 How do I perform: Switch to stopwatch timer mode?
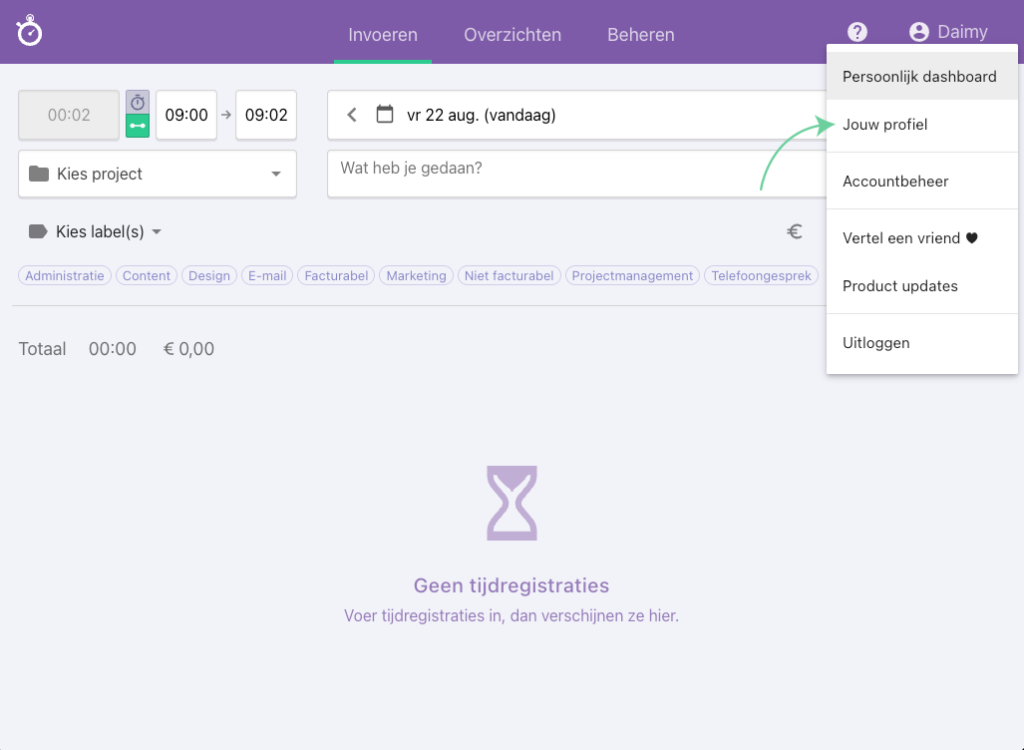coord(137,102)
